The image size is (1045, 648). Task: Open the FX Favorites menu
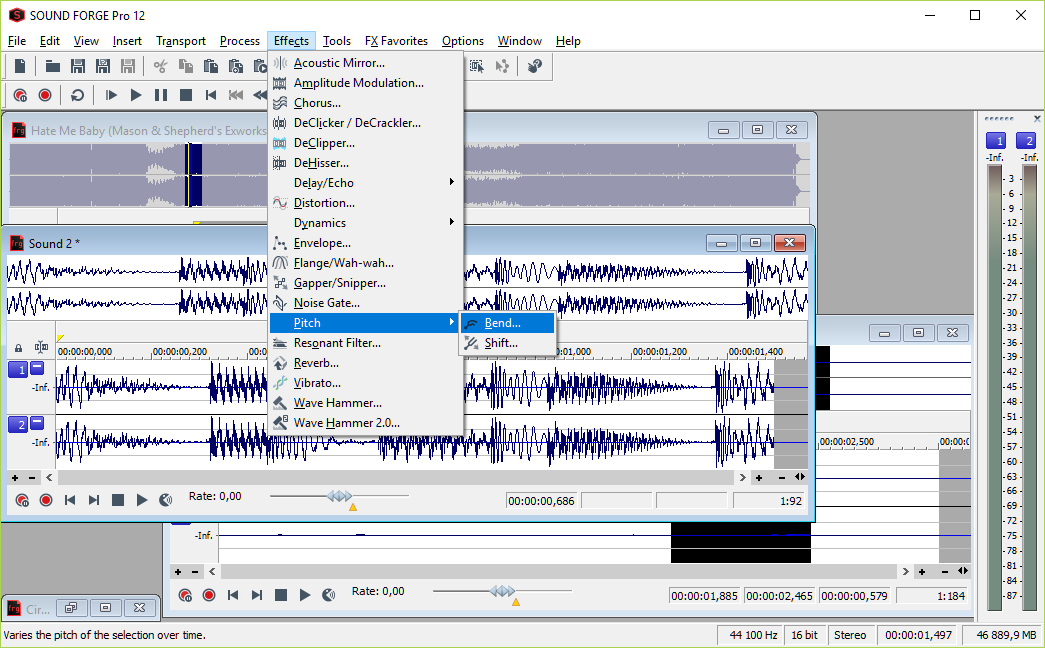click(397, 41)
